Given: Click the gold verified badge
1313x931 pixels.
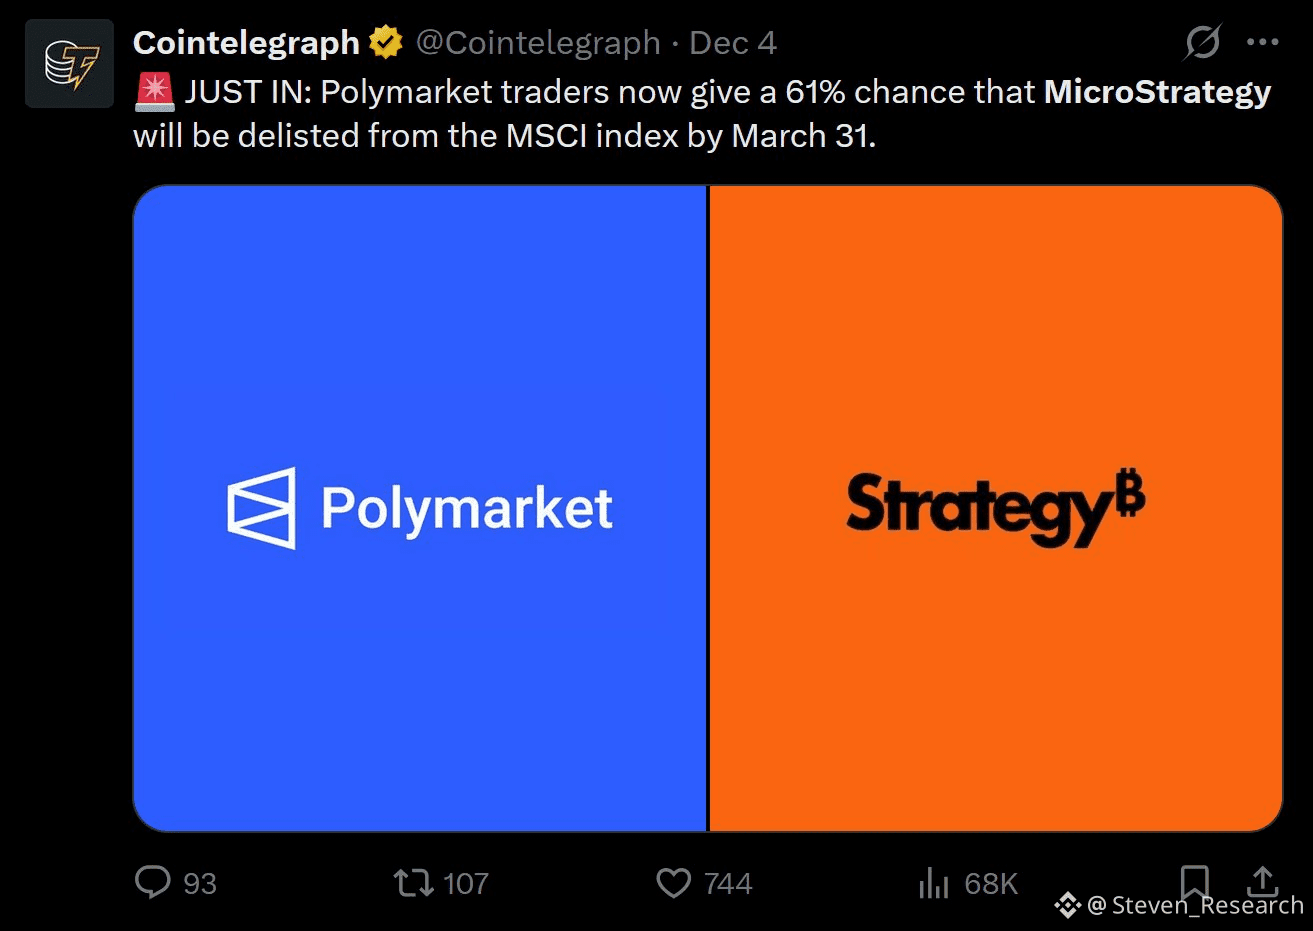Looking at the screenshot, I should (385, 43).
